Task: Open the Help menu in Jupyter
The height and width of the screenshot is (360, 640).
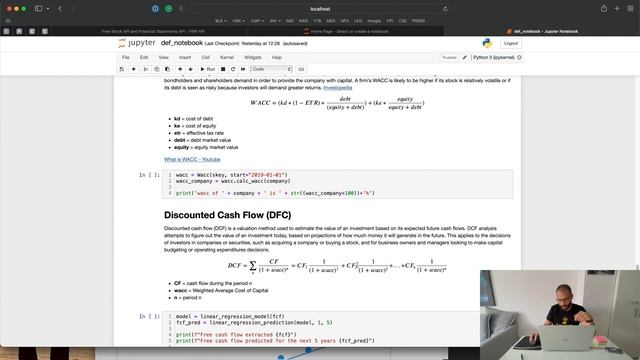Action: [x=277, y=58]
